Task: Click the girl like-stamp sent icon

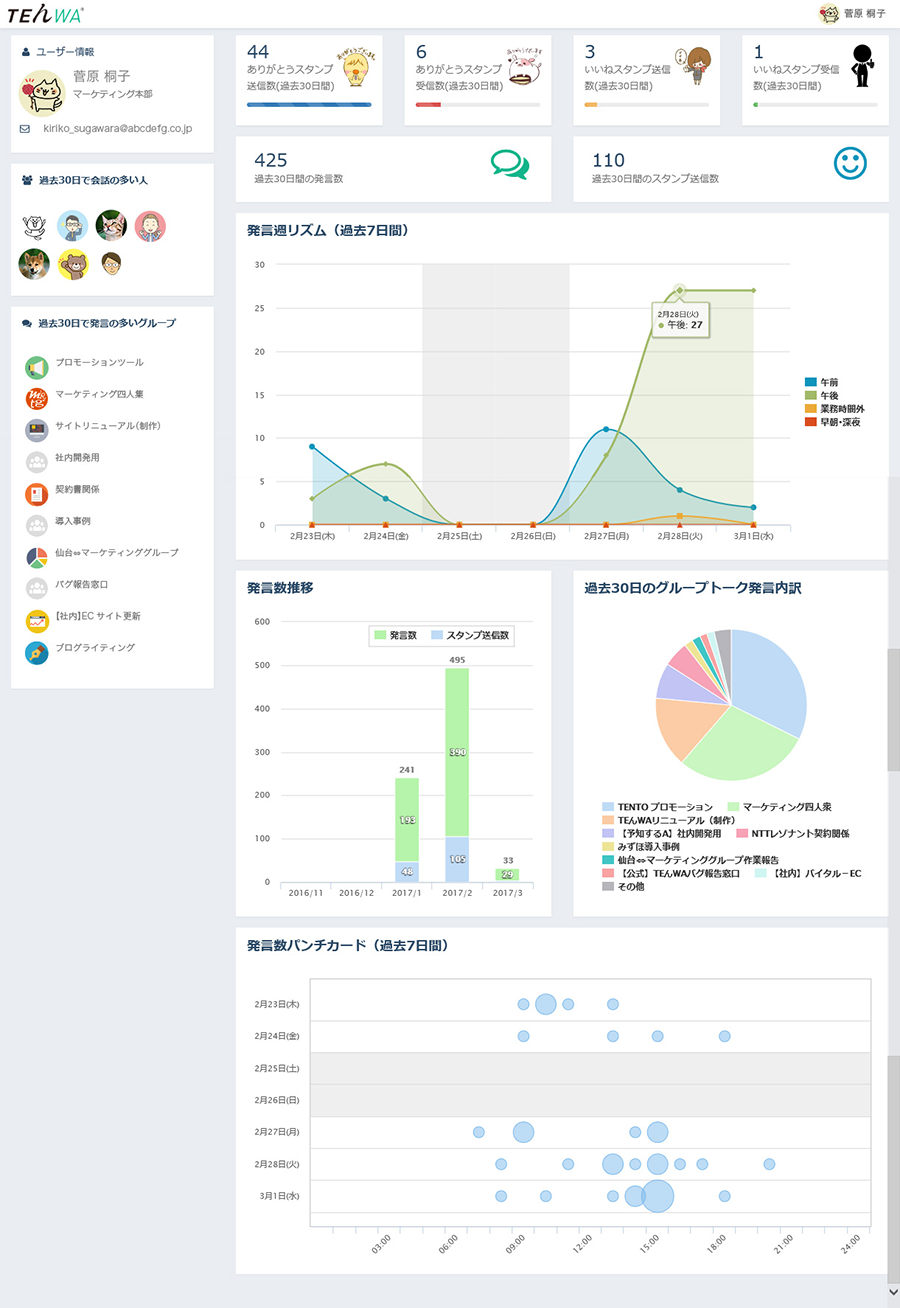Action: click(692, 68)
